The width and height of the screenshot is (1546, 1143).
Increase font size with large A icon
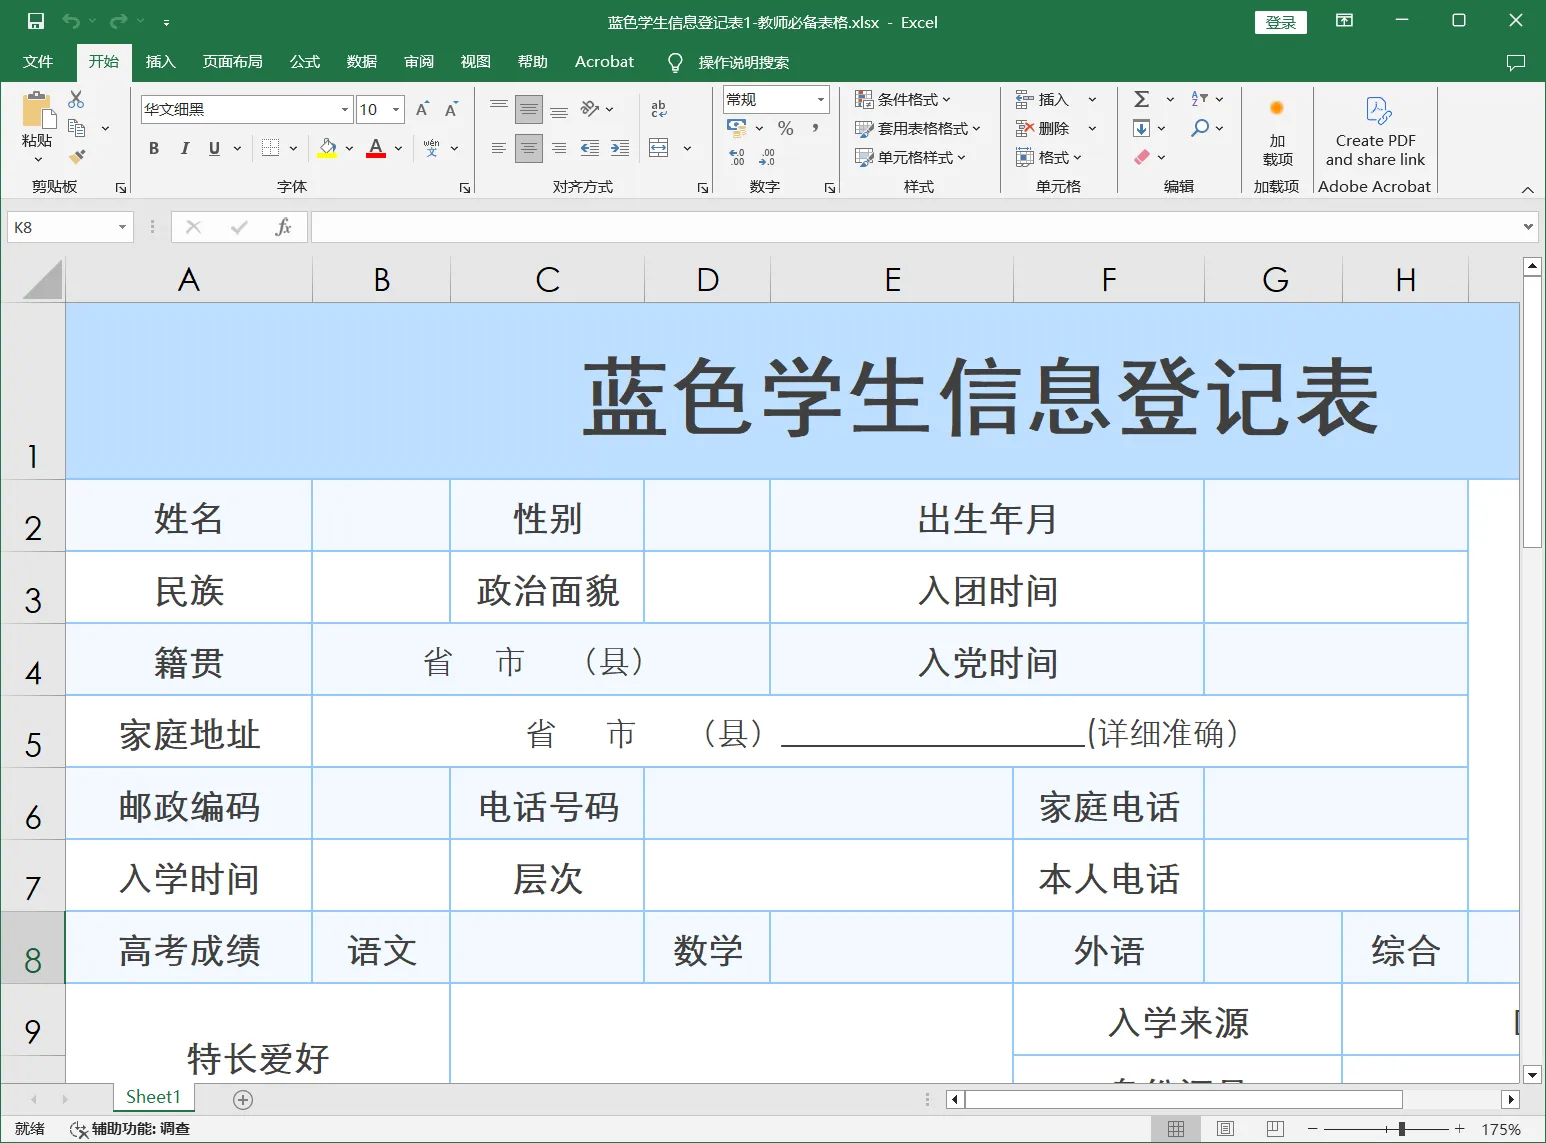(x=422, y=109)
